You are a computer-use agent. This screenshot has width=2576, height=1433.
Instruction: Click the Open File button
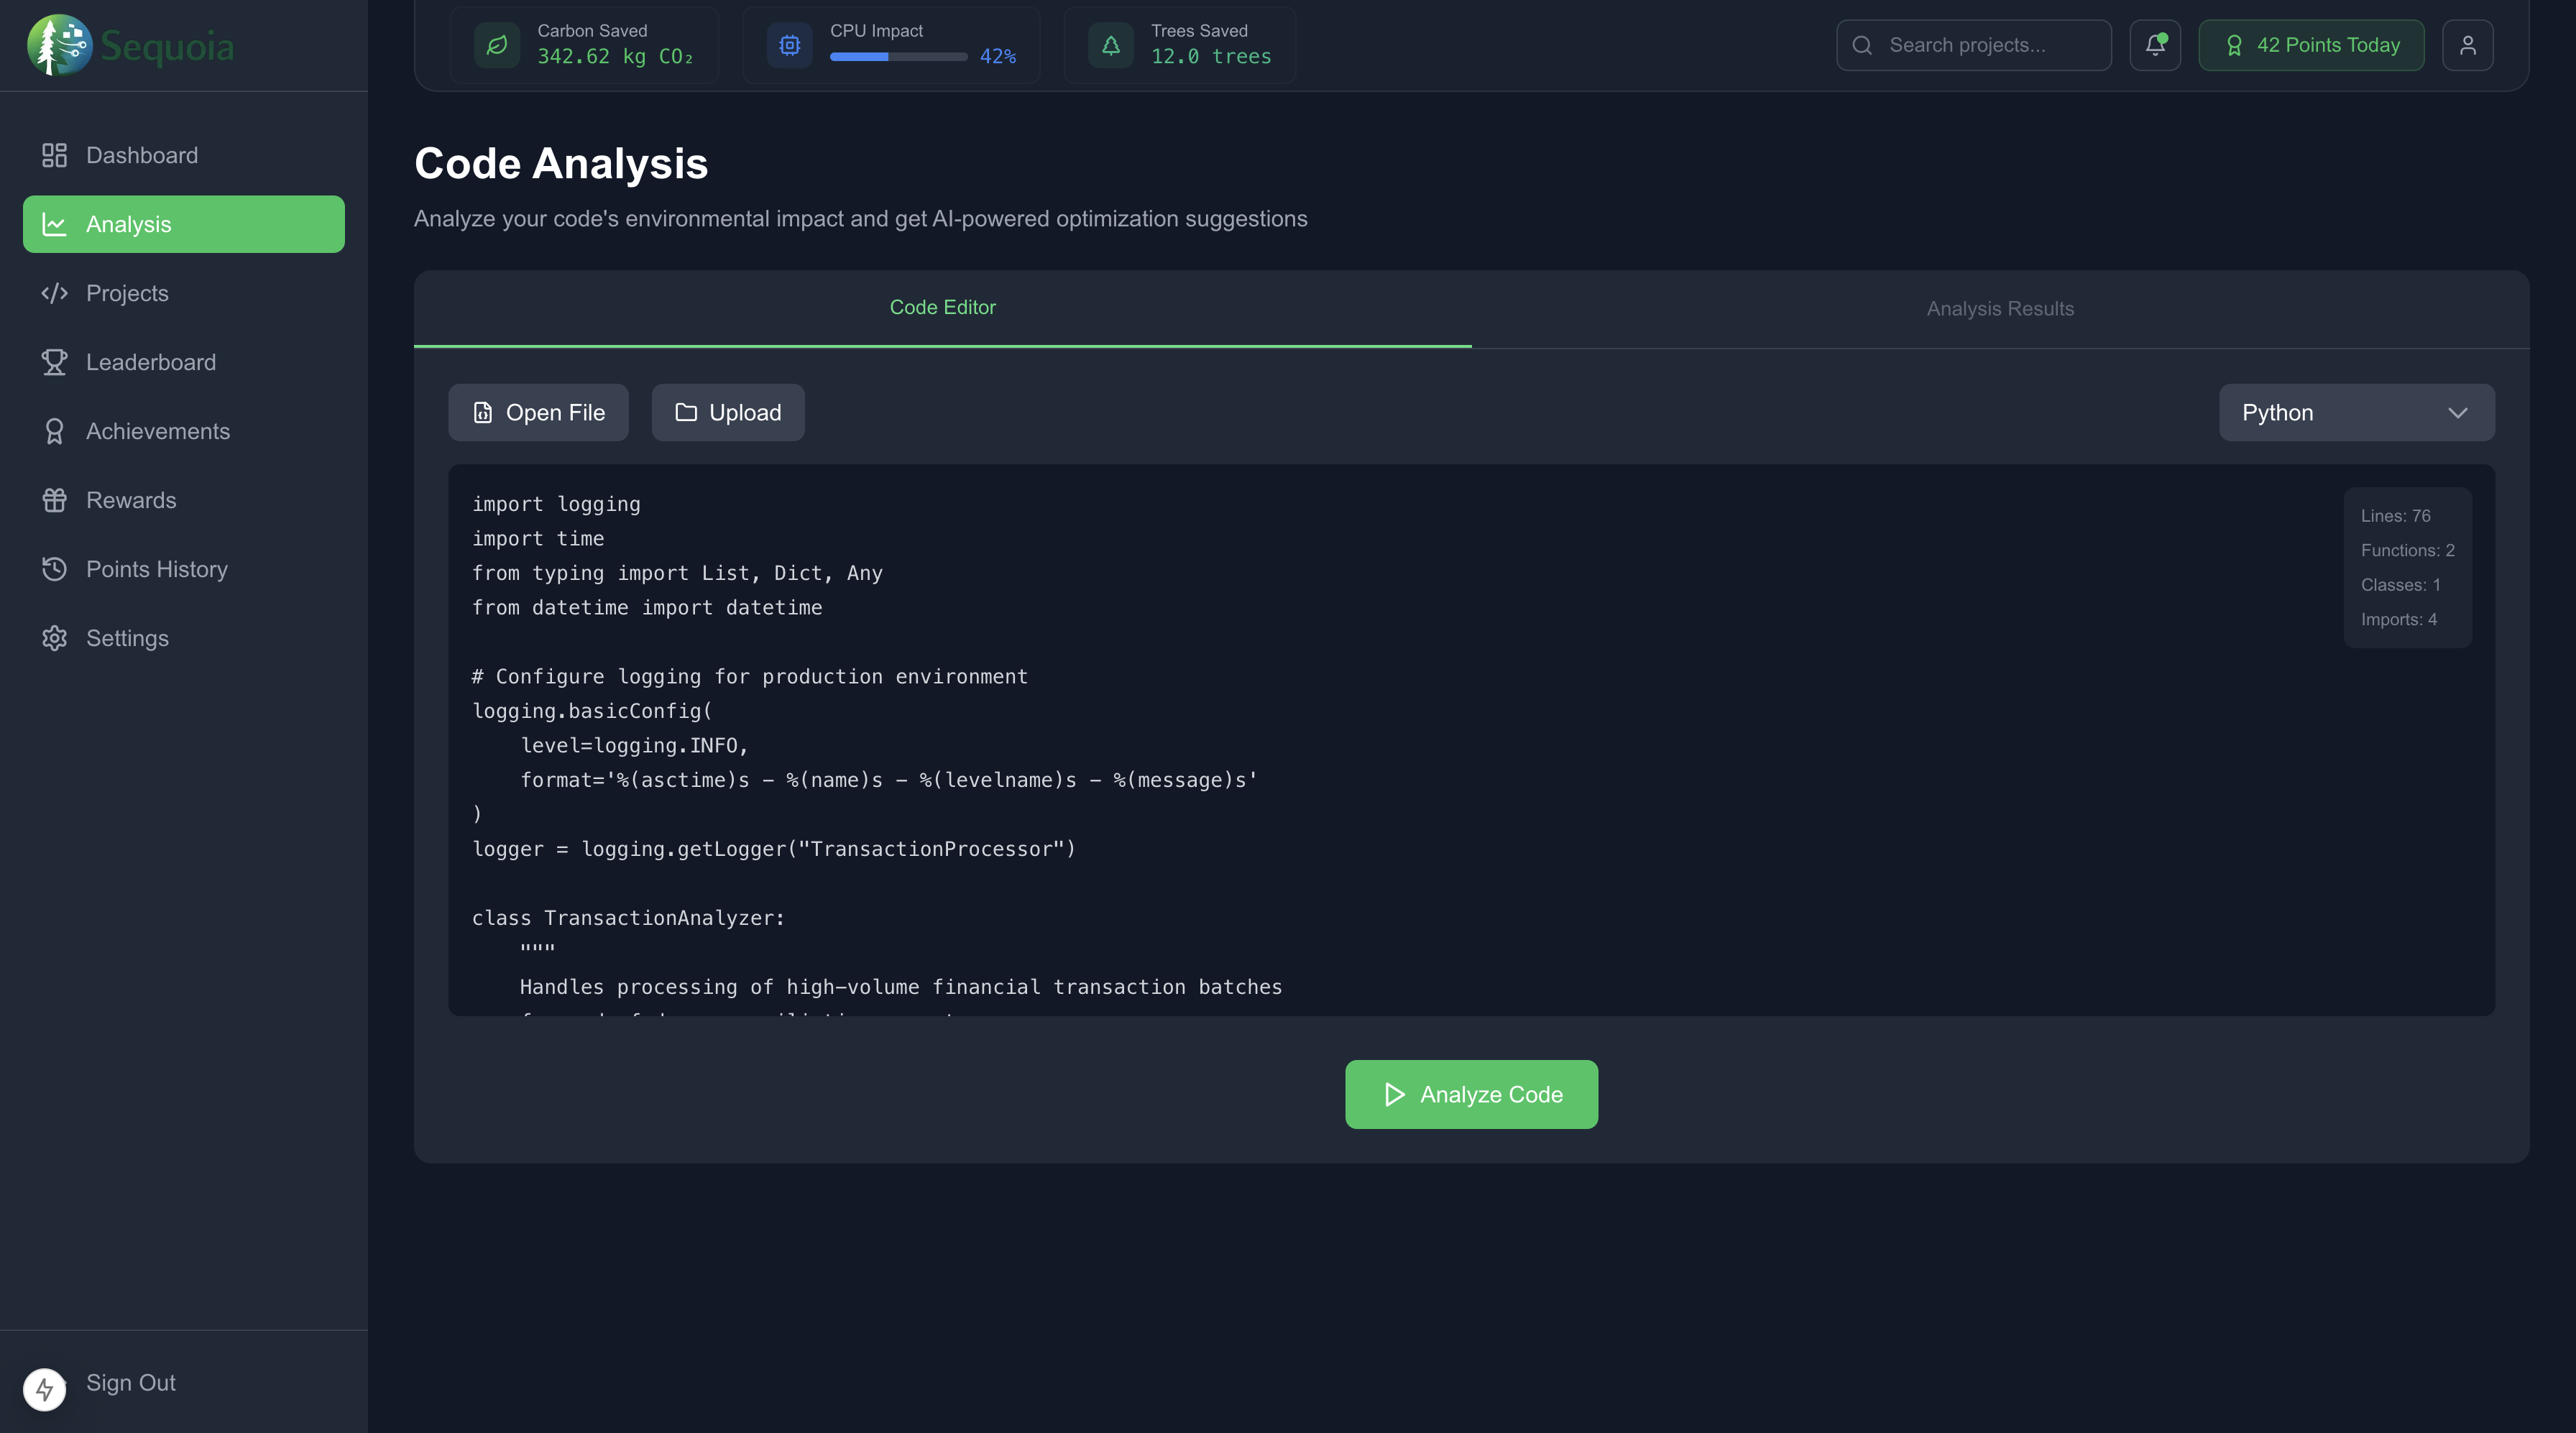click(538, 412)
